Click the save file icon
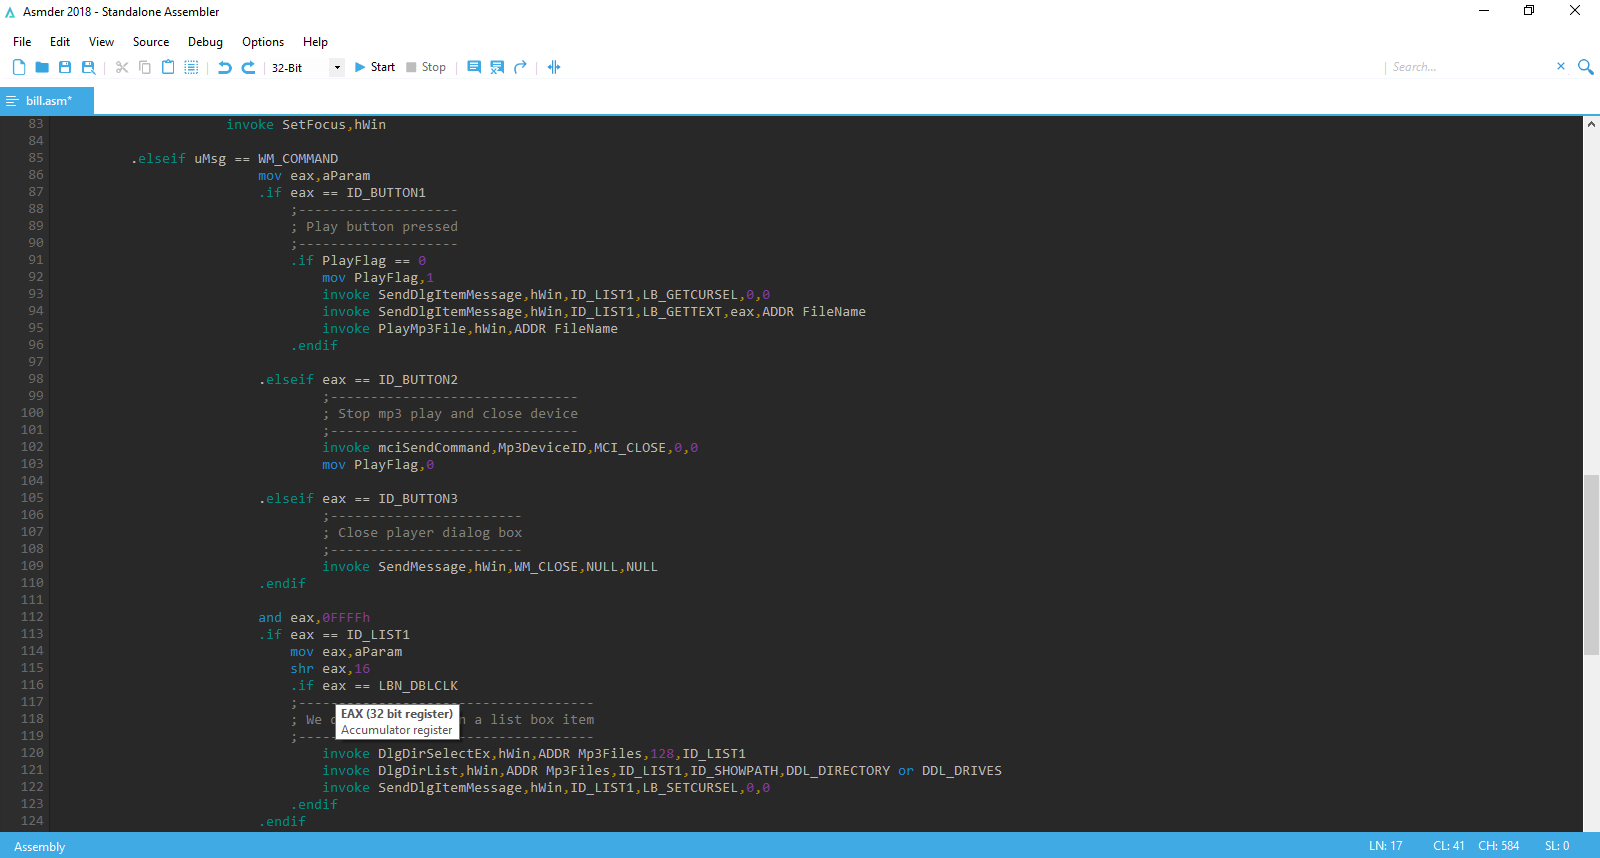 65,67
